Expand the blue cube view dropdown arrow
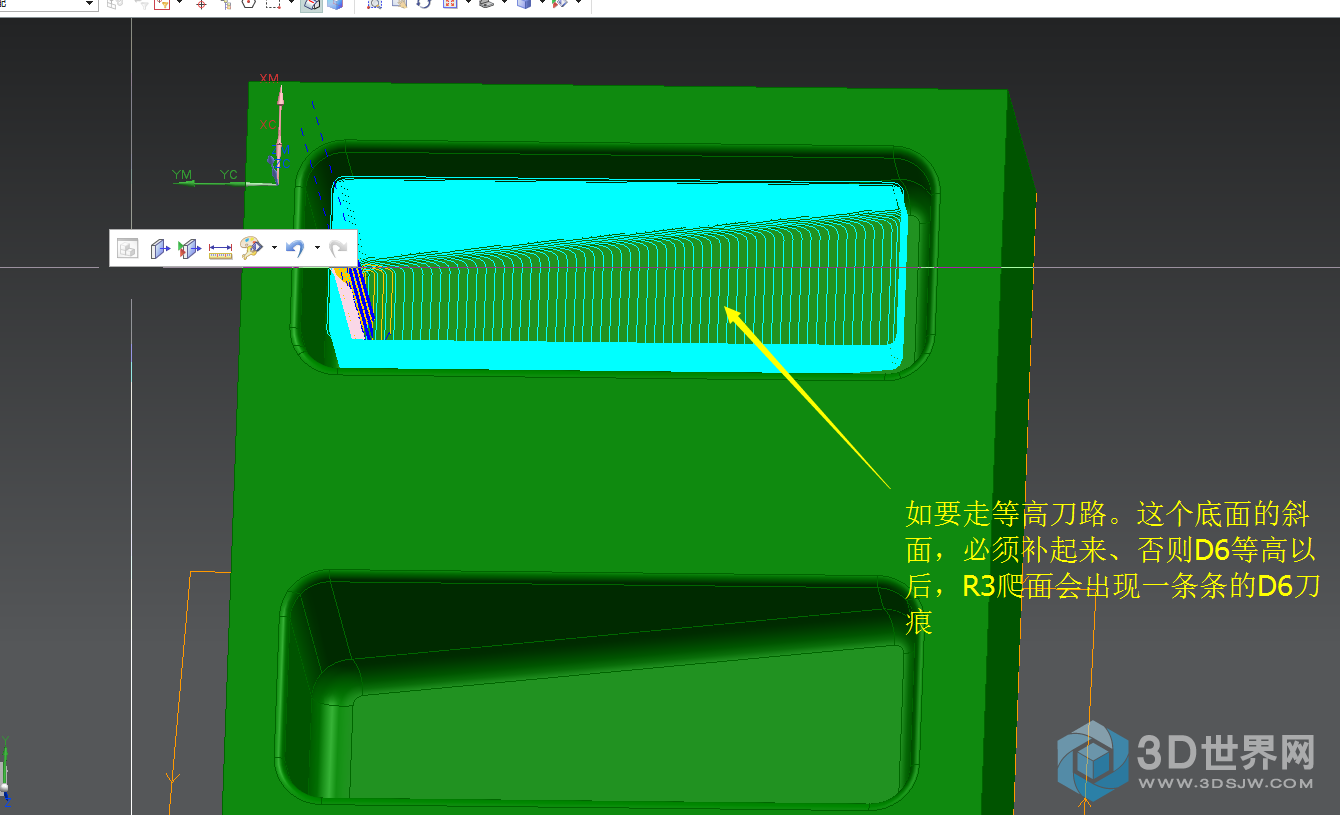1340x815 pixels. click(542, 4)
